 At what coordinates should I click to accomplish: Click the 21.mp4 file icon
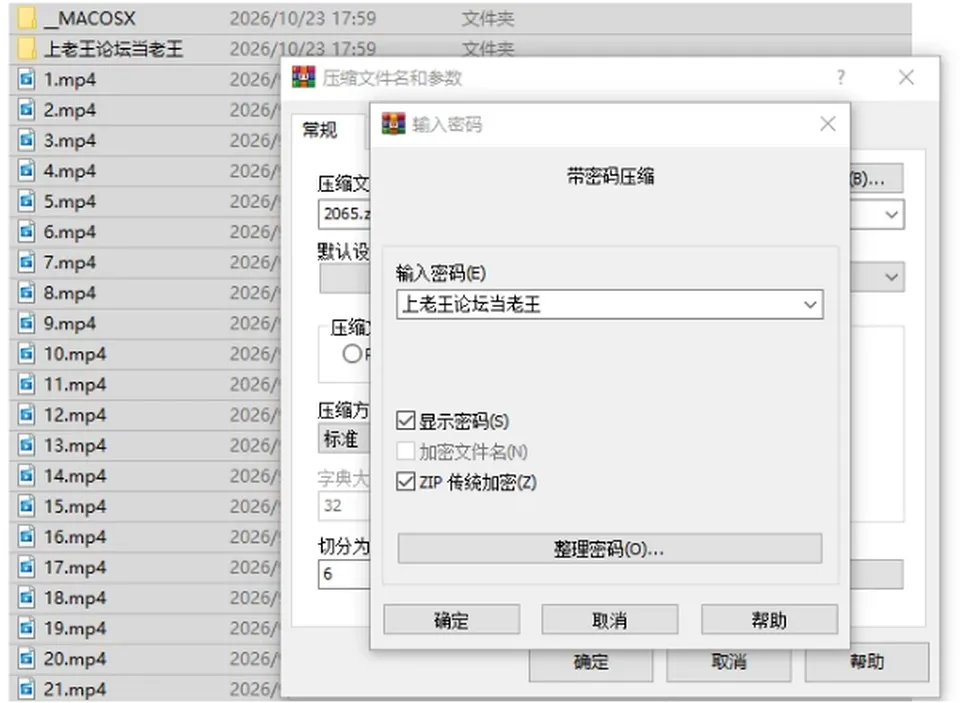pos(26,689)
